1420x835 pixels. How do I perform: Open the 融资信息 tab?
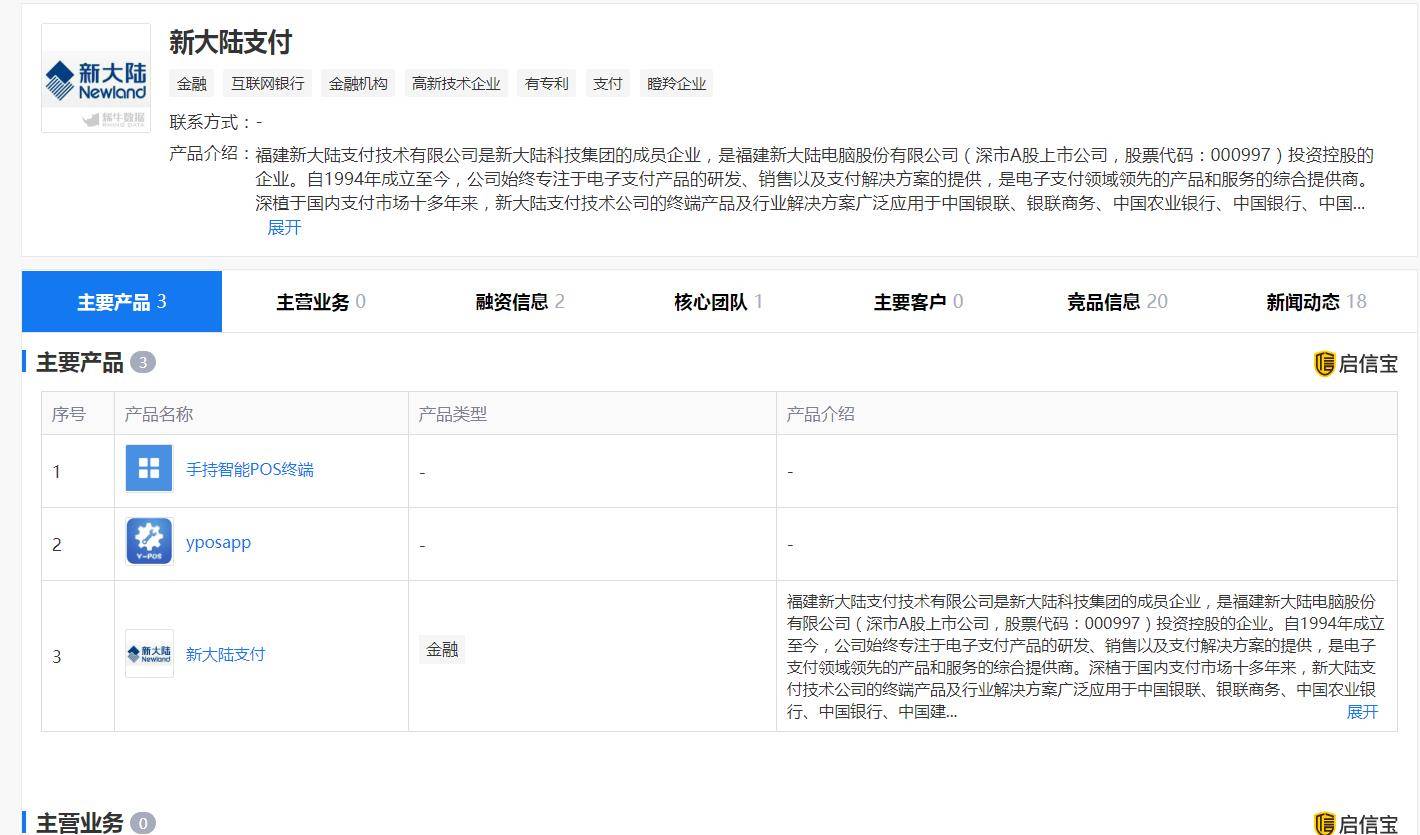520,301
